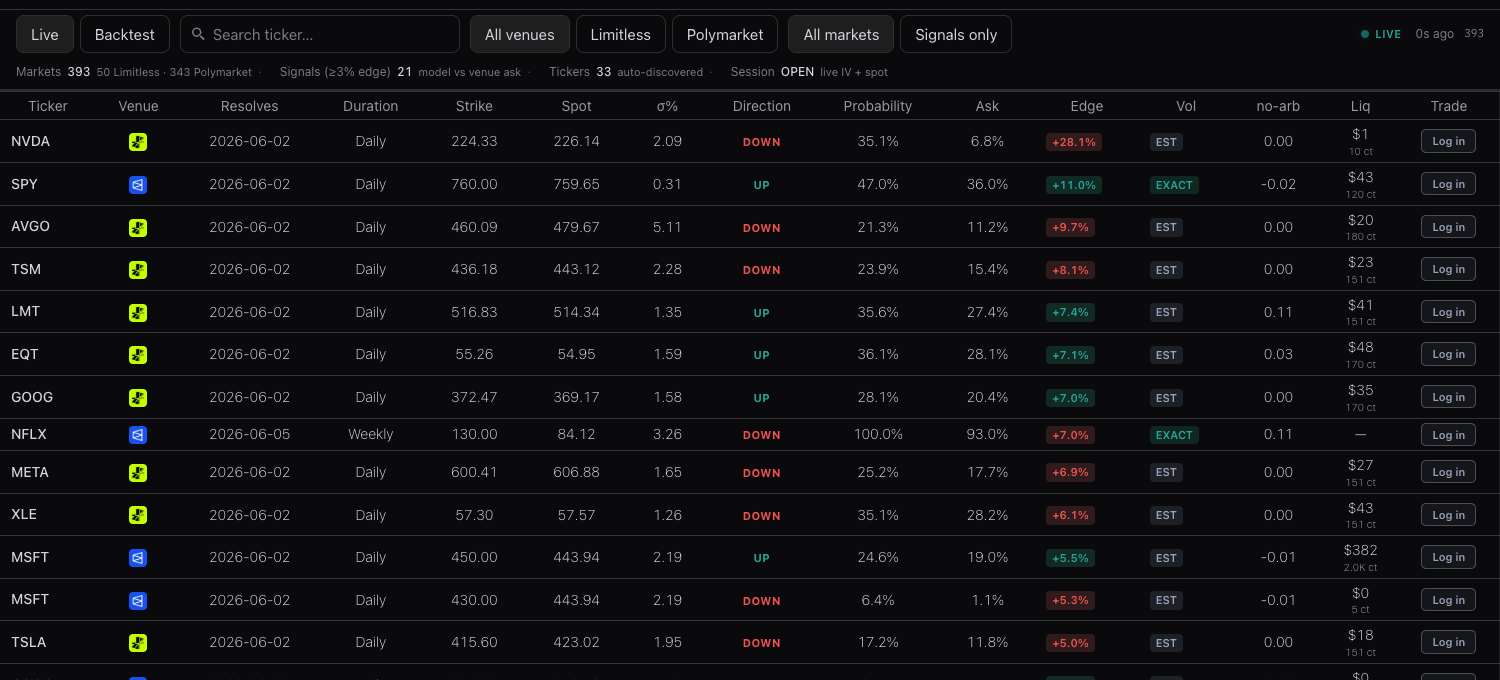The height and width of the screenshot is (680, 1500).
Task: Click the search magnifier icon
Action: point(198,34)
